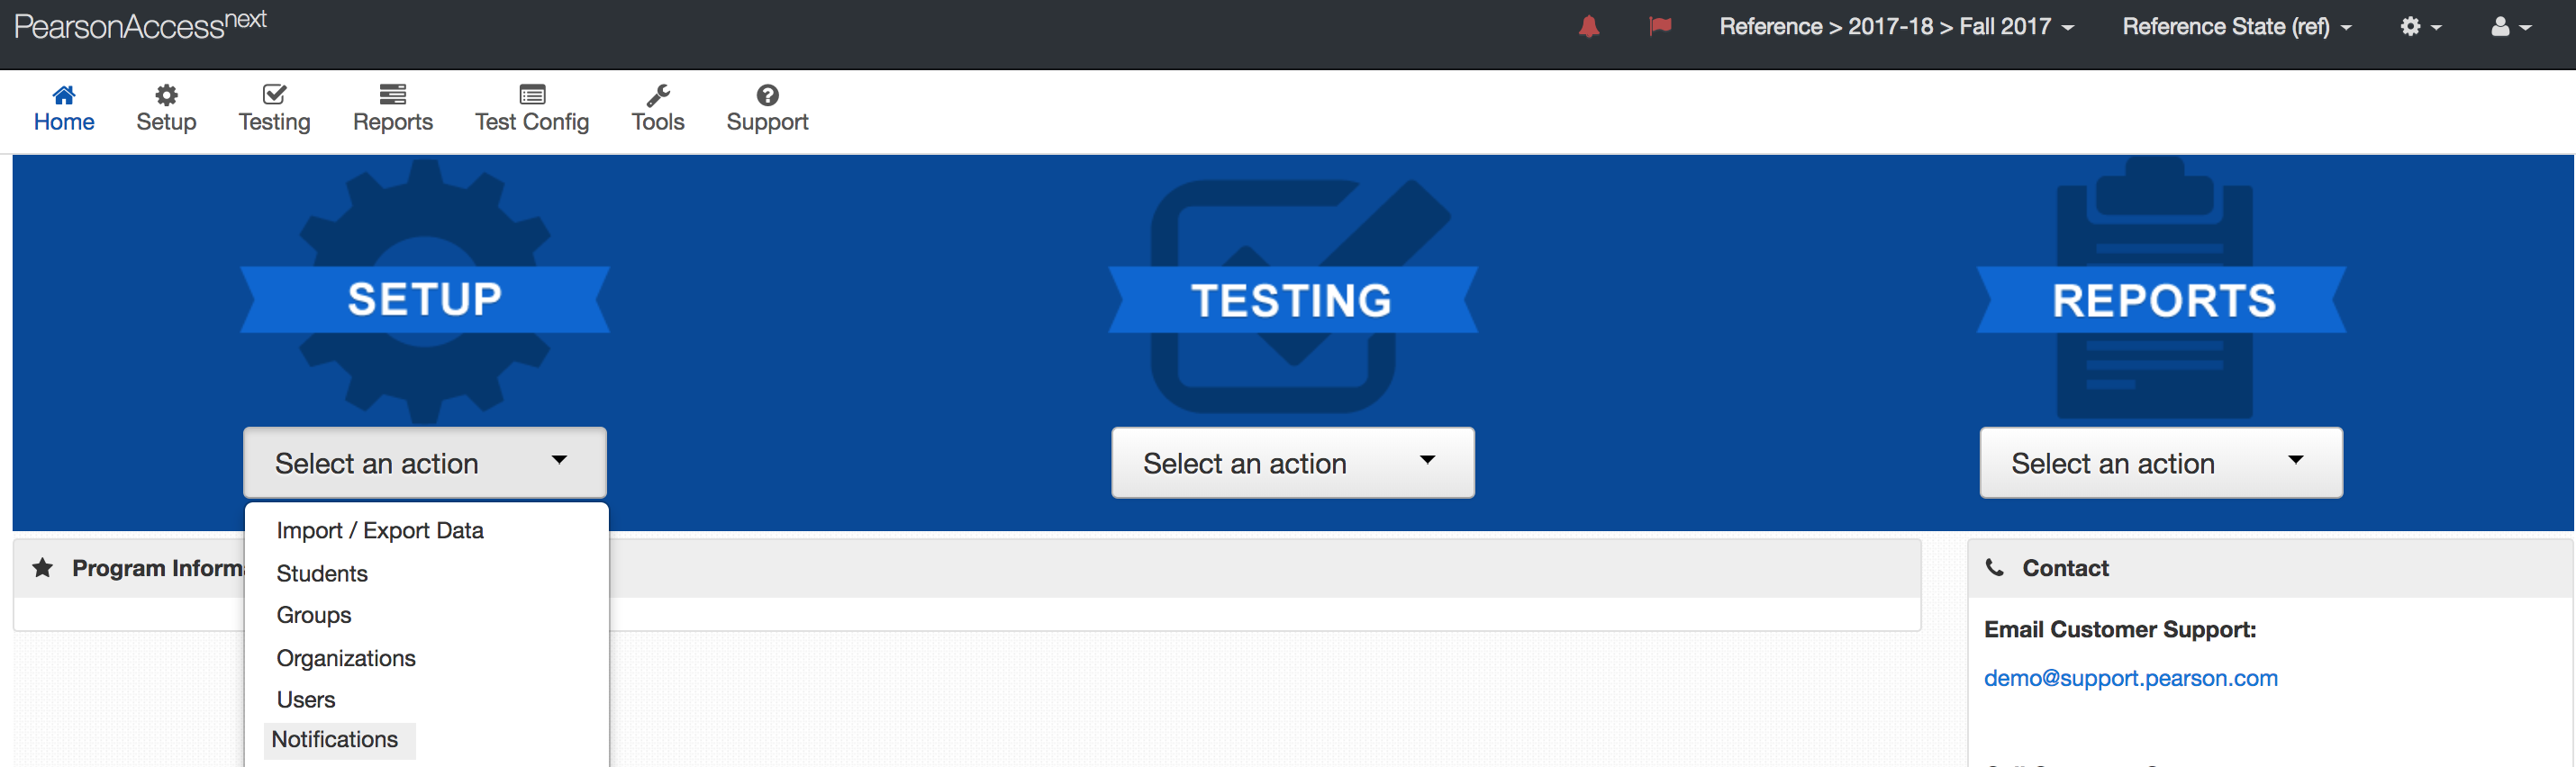Viewport: 2576px width, 767px height.
Task: Go to Home via house icon
Action: tap(64, 108)
